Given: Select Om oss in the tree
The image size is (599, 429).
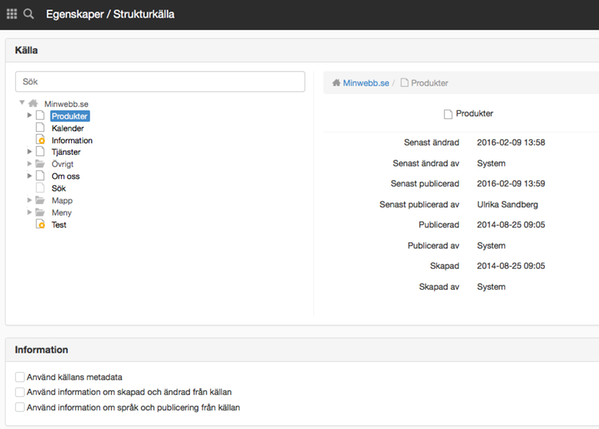Looking at the screenshot, I should coord(66,176).
